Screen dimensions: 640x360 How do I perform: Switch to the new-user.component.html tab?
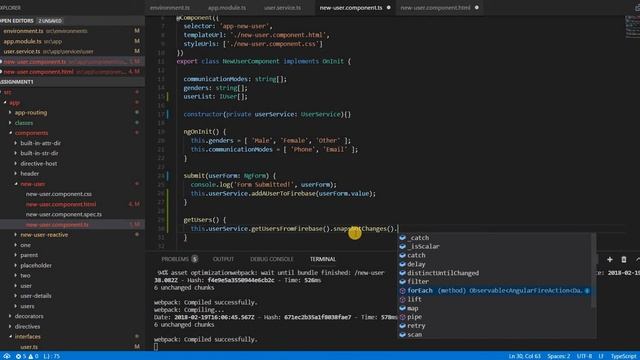pos(435,7)
